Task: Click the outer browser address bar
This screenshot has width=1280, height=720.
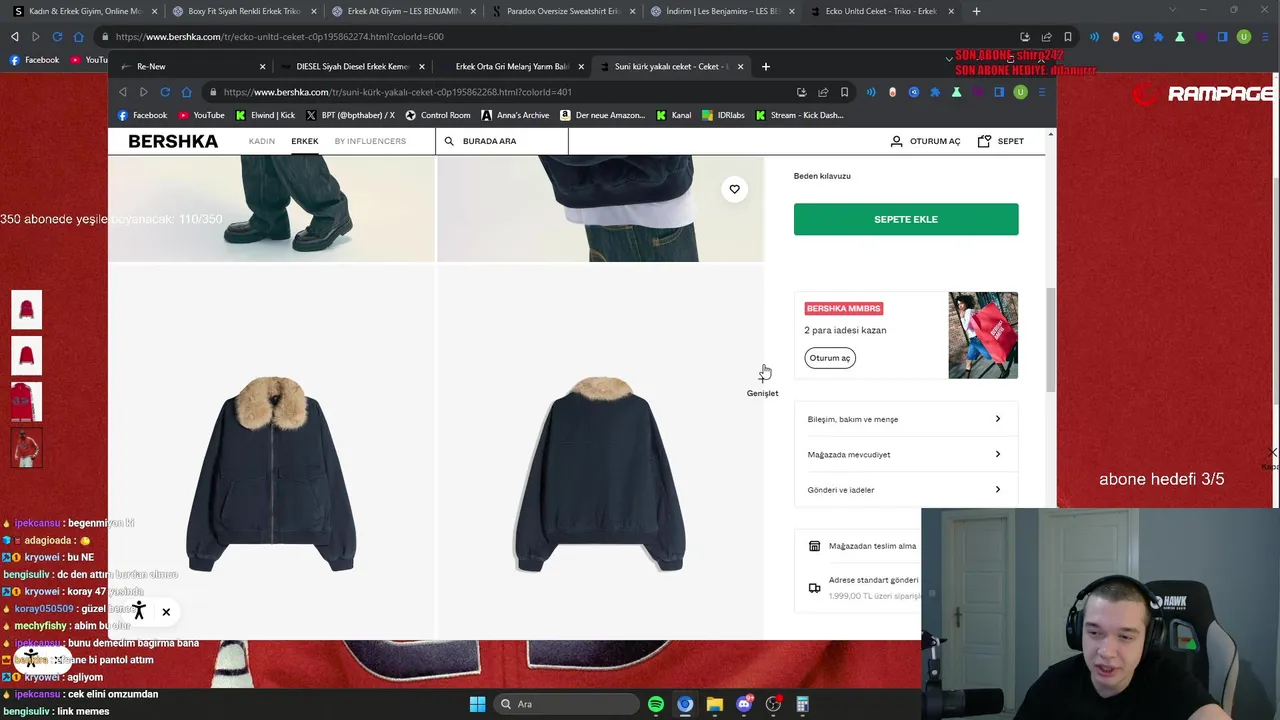Action: (x=560, y=37)
